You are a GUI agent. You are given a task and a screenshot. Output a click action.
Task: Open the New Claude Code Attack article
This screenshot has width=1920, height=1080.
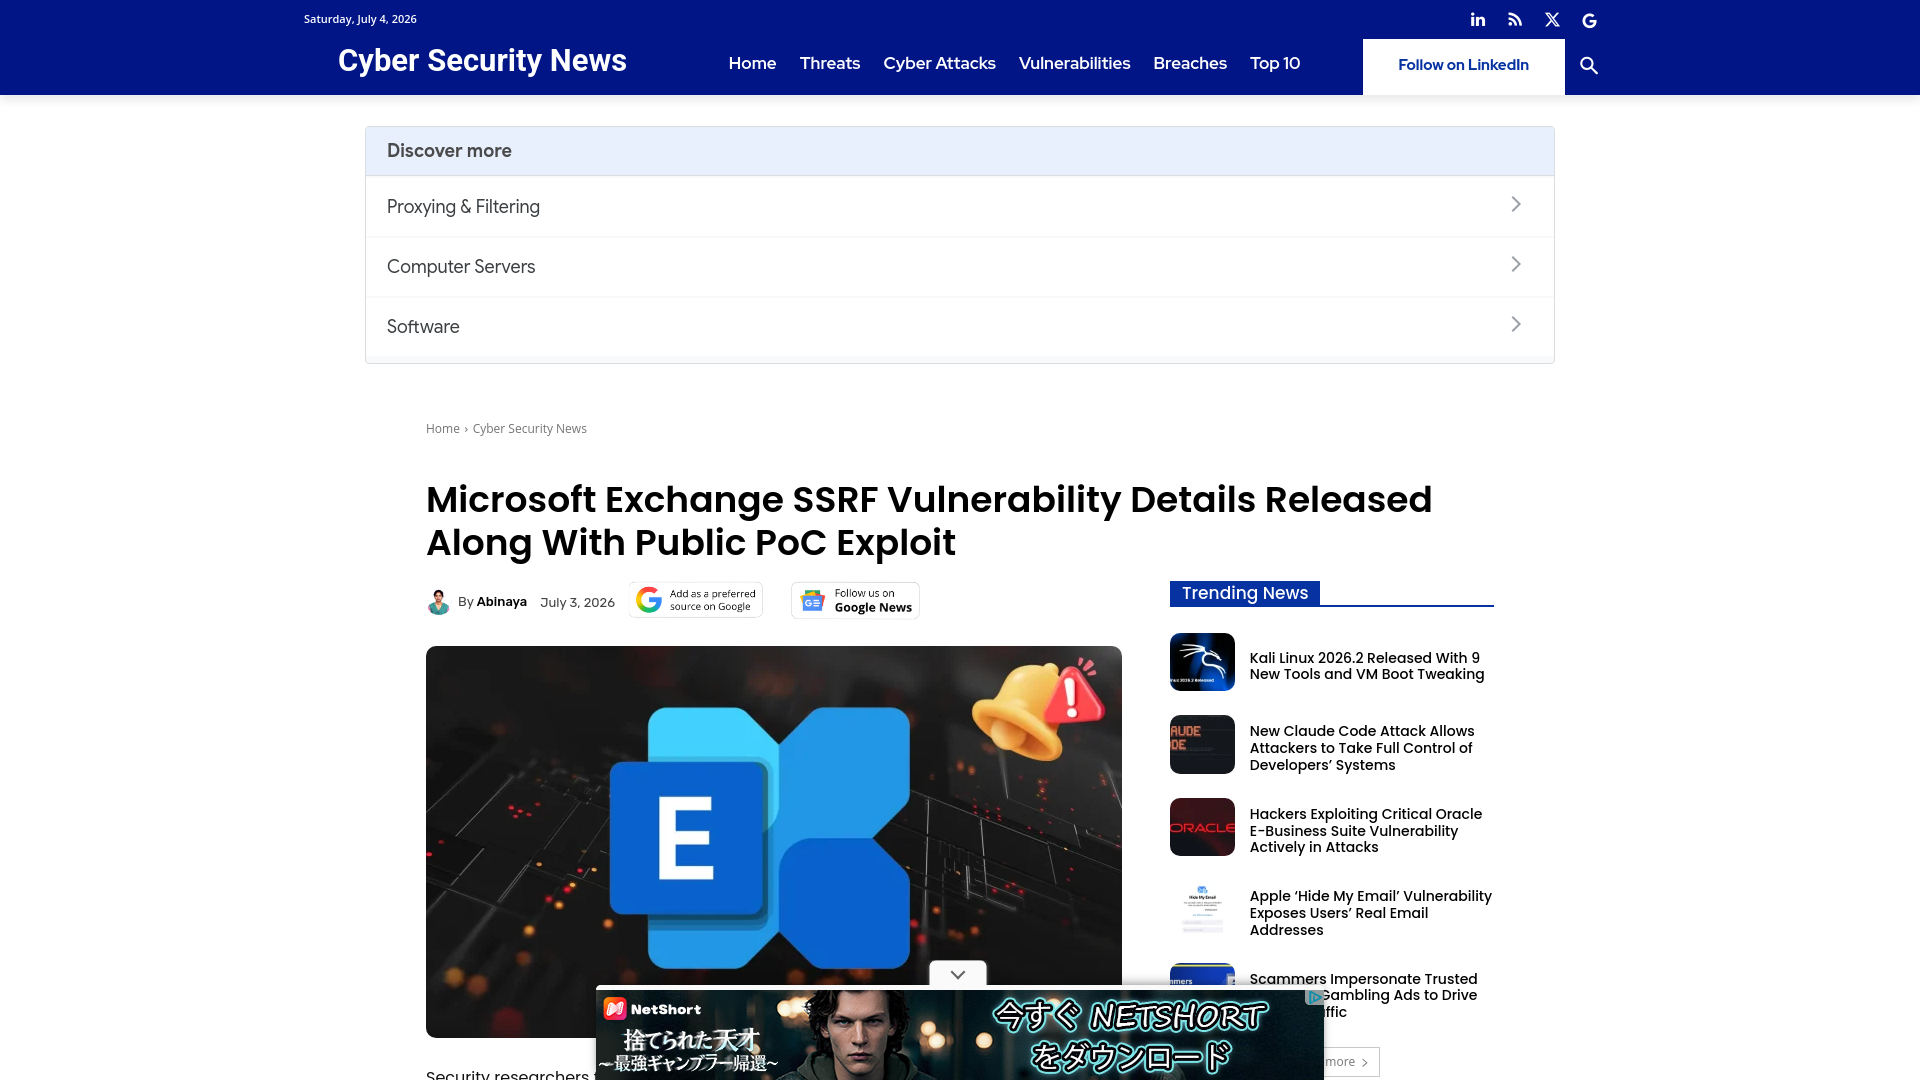click(x=1361, y=748)
